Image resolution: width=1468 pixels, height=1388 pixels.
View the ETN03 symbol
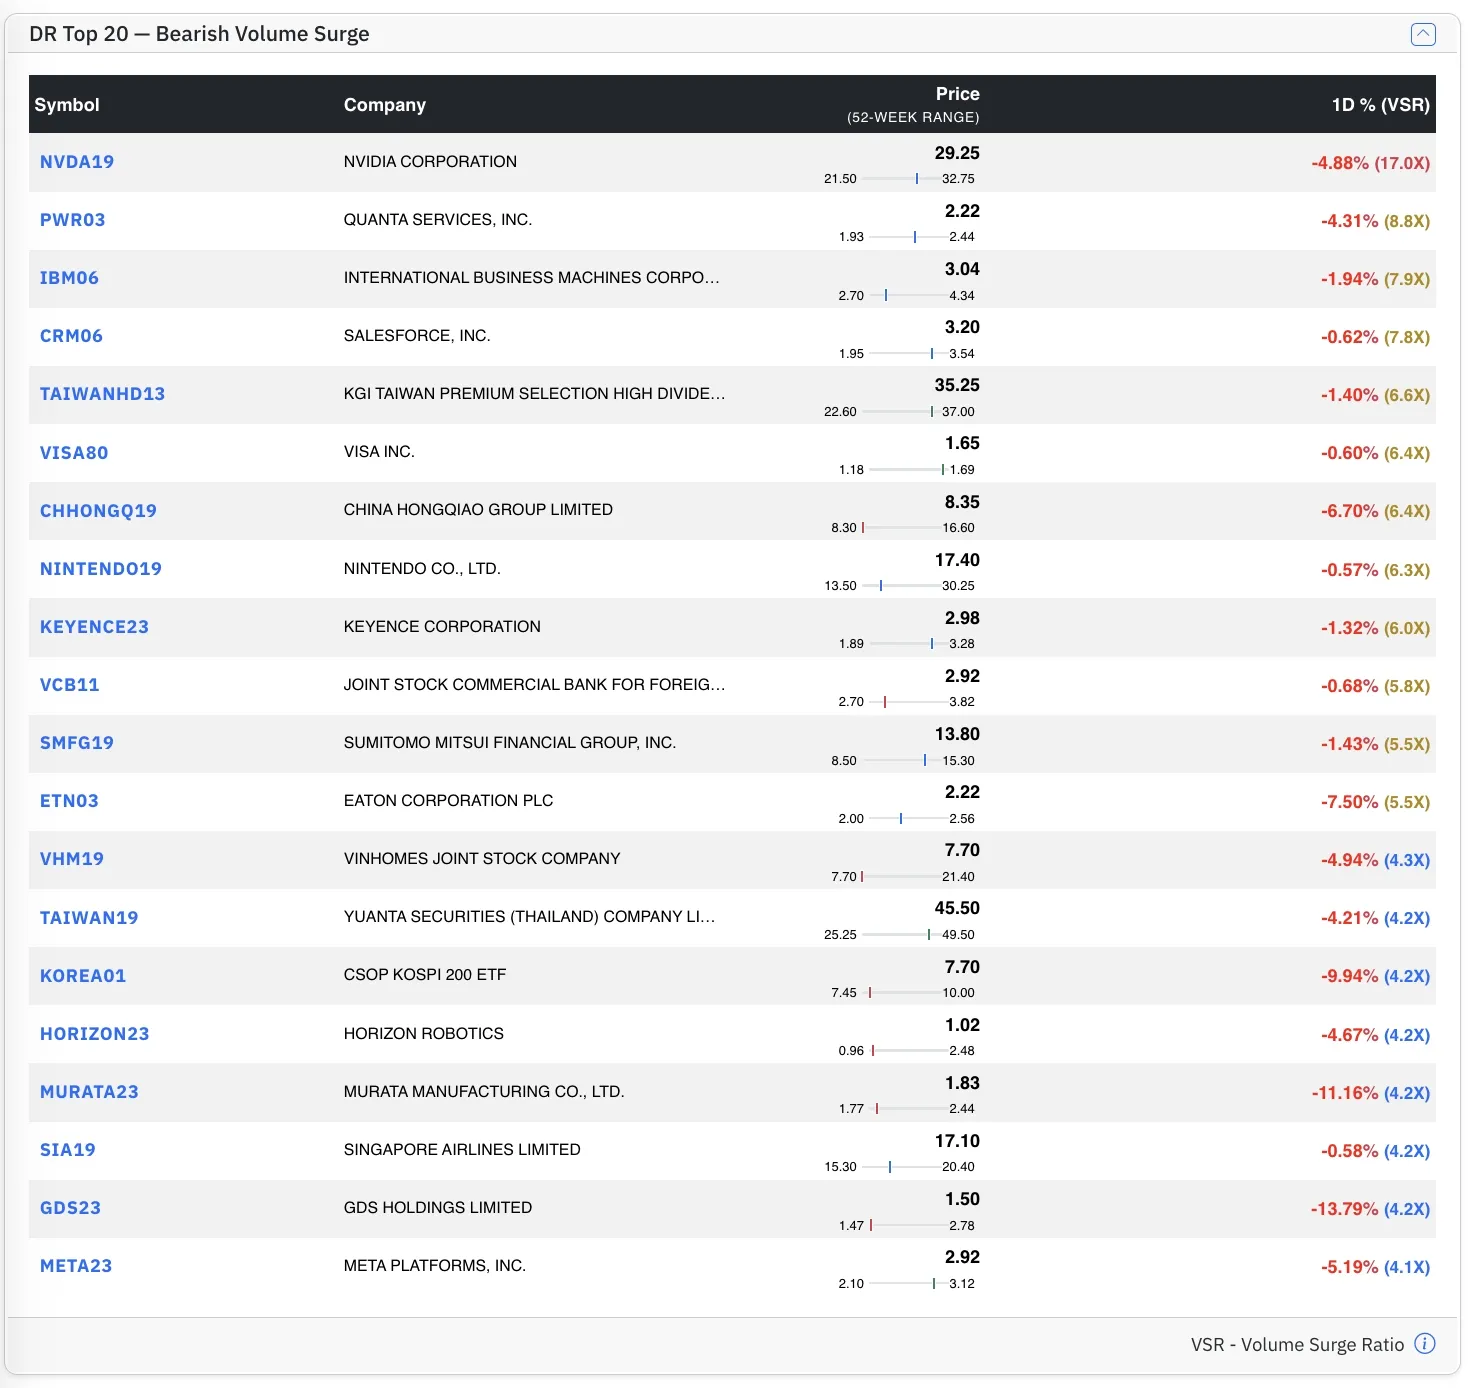(69, 801)
